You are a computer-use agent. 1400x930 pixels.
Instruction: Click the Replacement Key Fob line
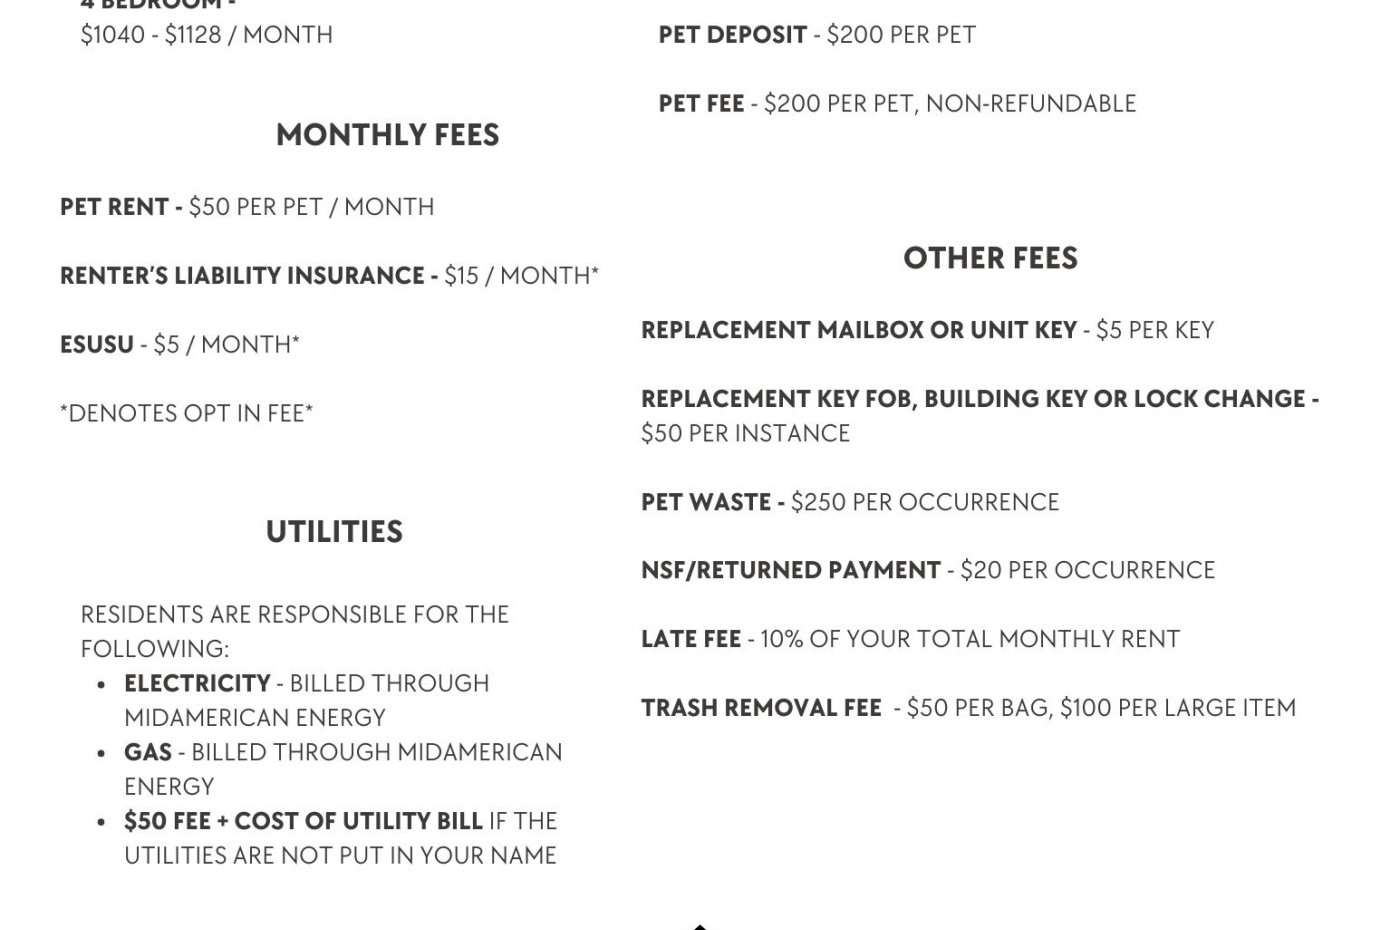click(979, 400)
